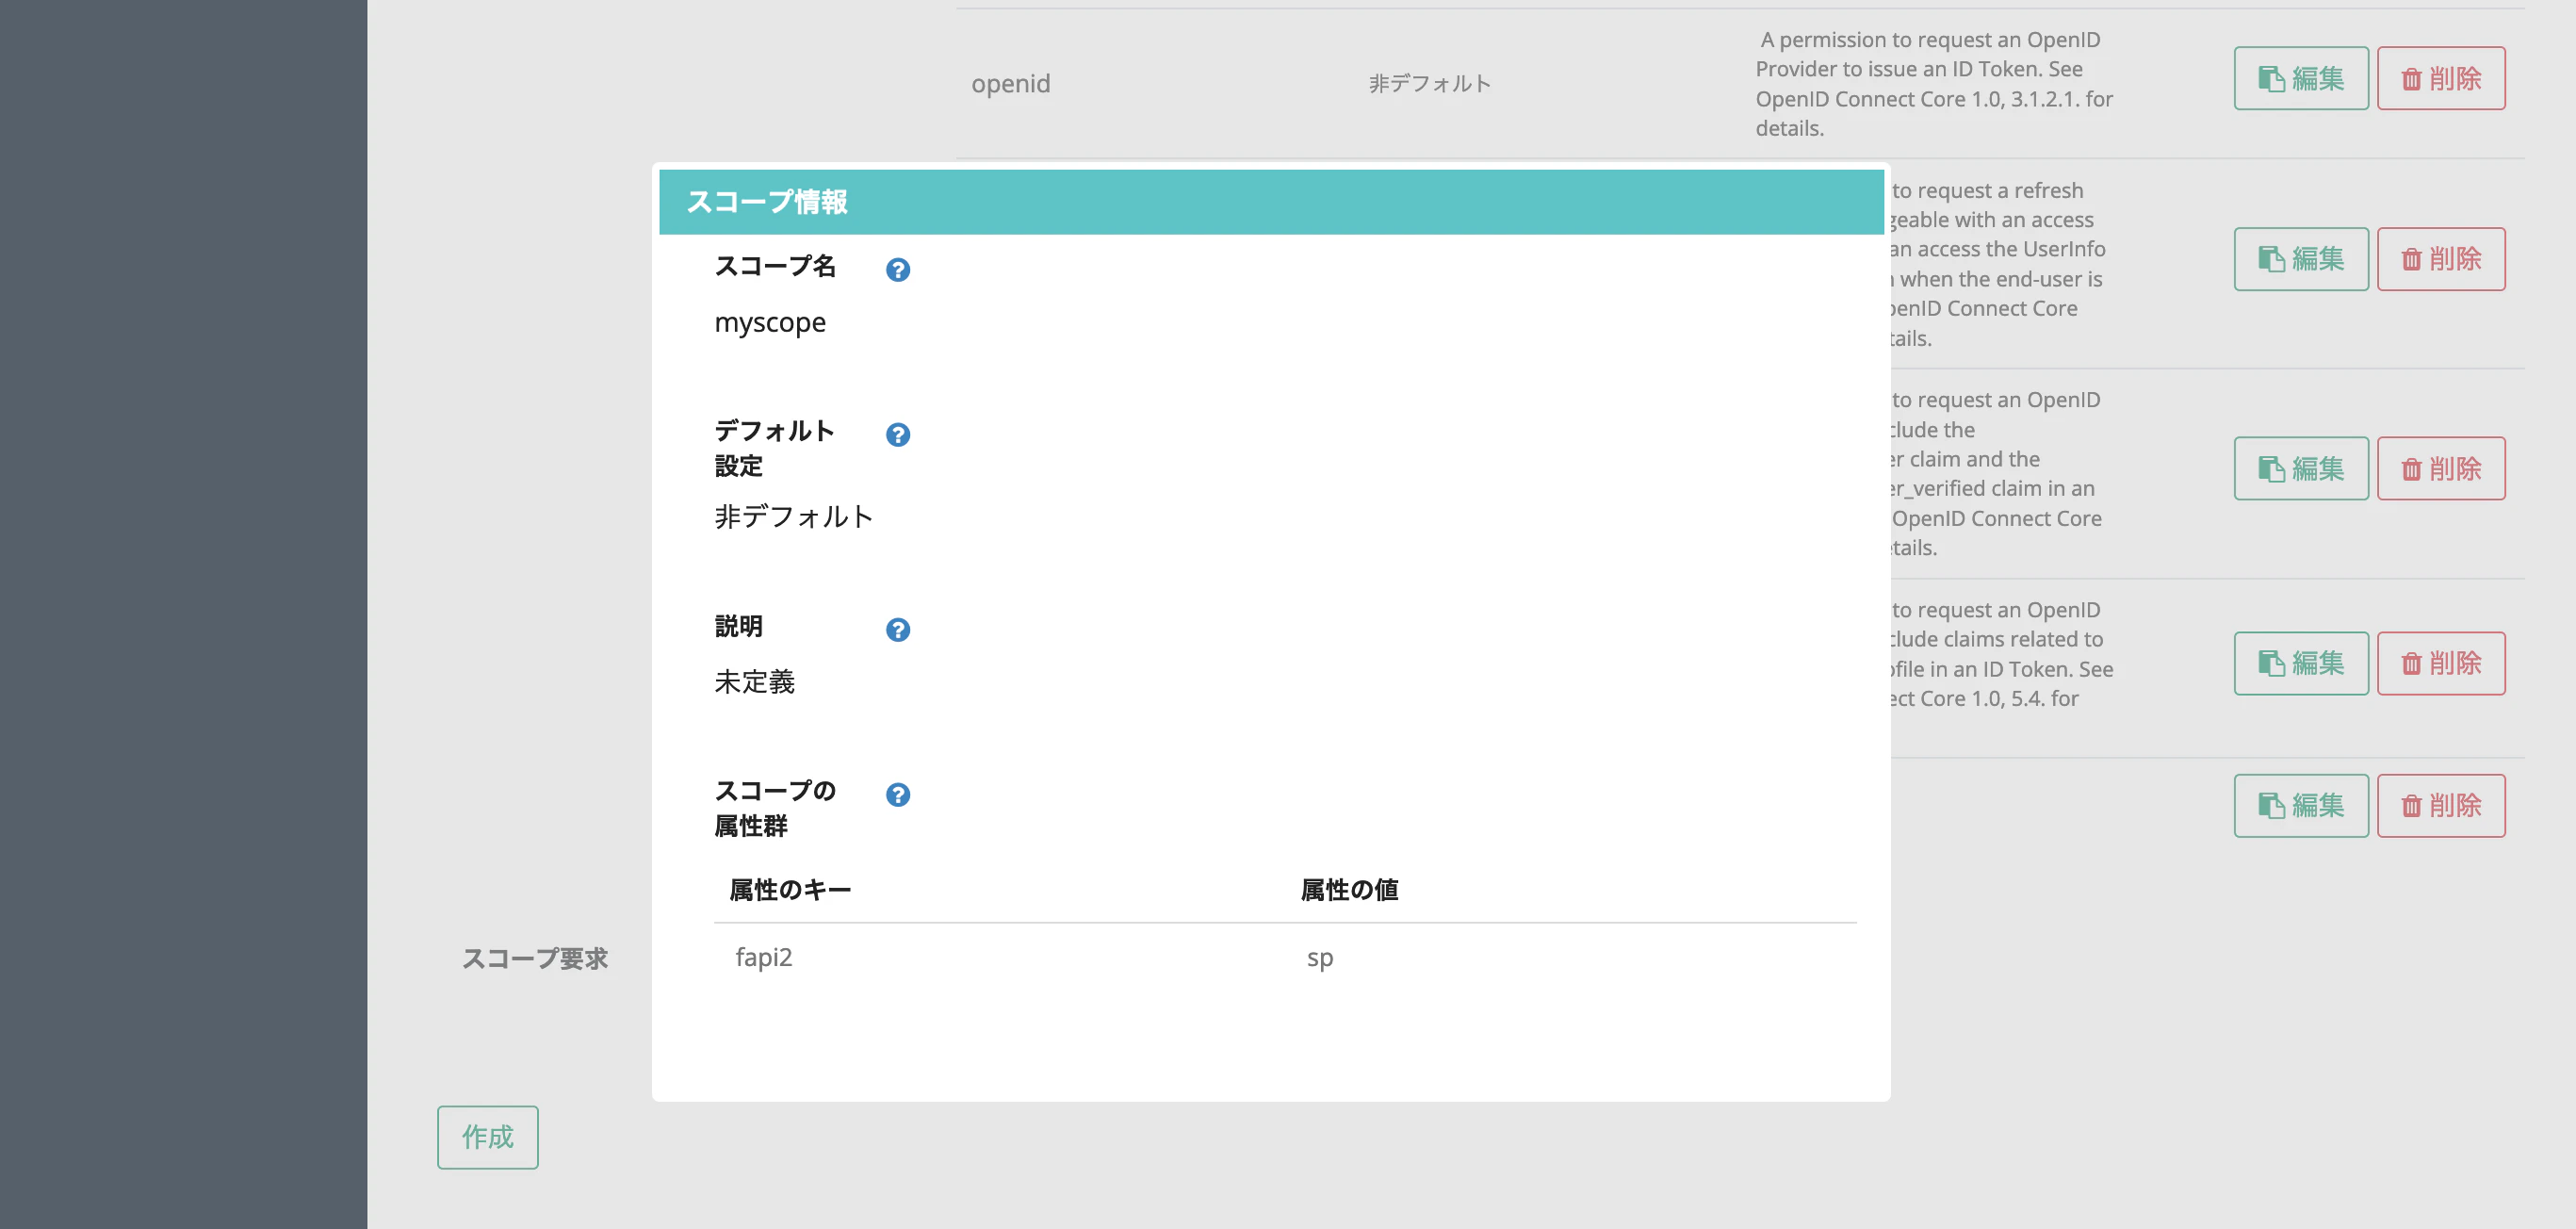This screenshot has width=2576, height=1229.
Task: Click 編集 button for openid scope
Action: (x=2300, y=78)
